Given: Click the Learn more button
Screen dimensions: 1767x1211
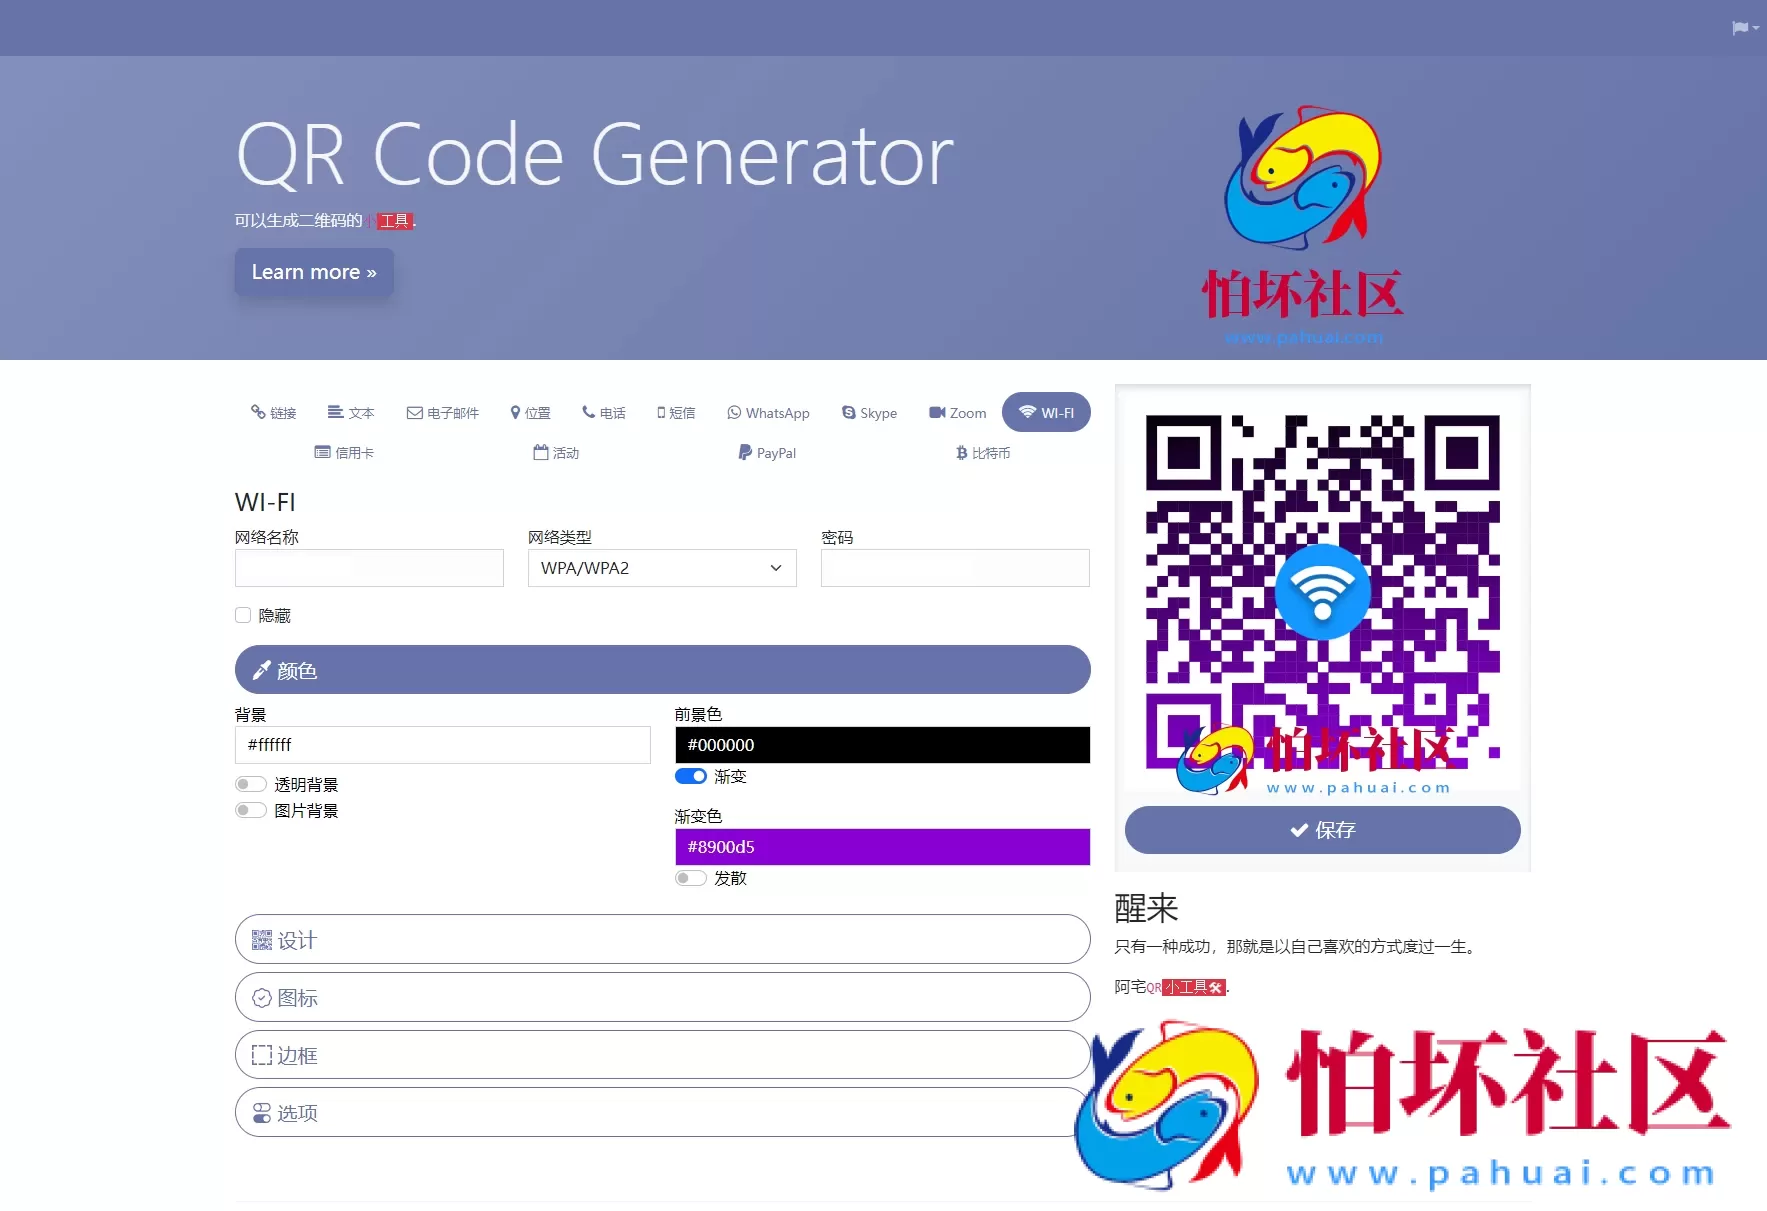Looking at the screenshot, I should click(x=313, y=272).
